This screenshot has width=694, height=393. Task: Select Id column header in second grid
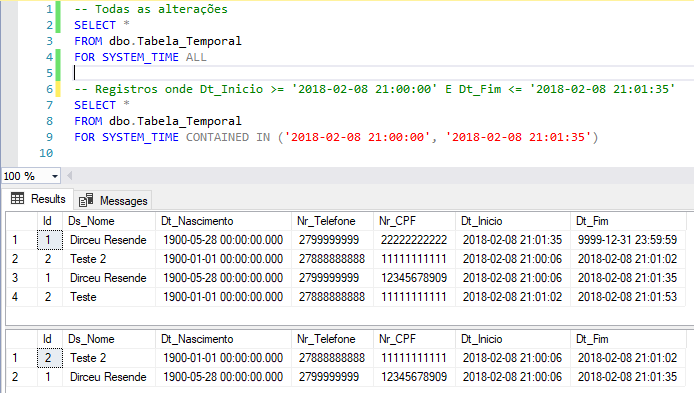coord(50,339)
